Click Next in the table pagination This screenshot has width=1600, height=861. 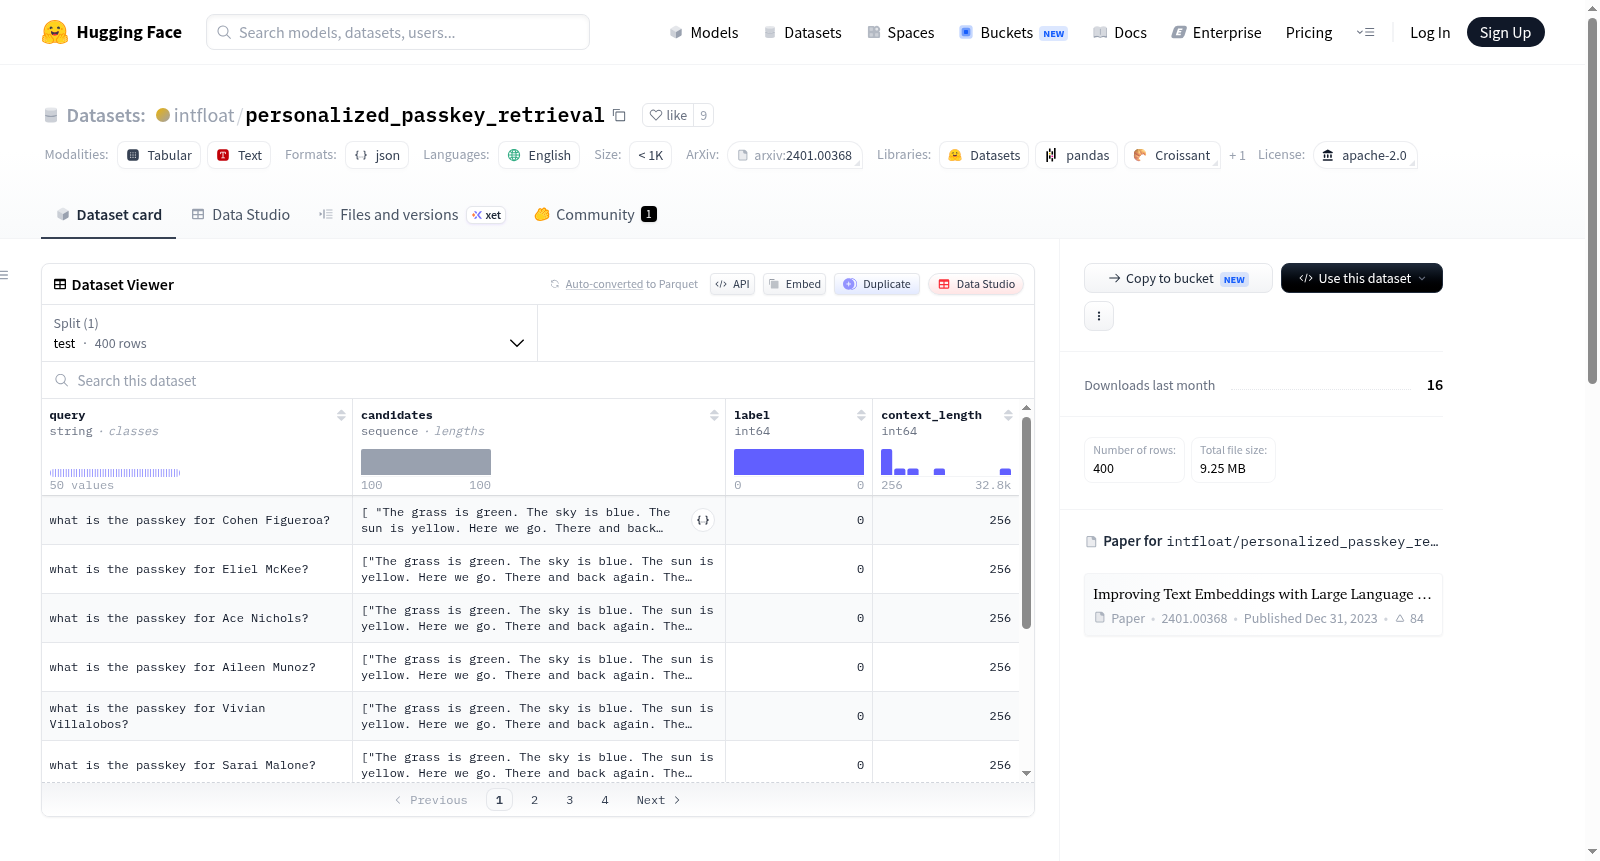click(658, 800)
